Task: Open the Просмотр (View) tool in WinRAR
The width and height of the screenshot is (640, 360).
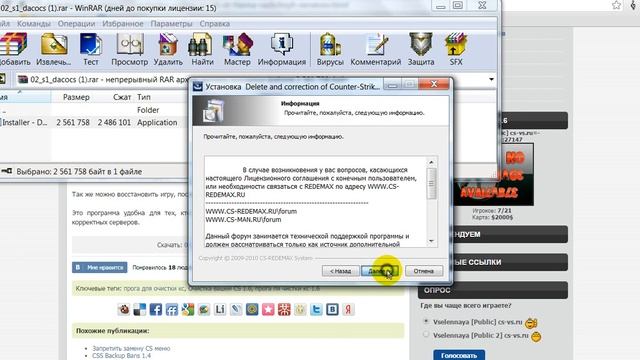Action: (129, 50)
